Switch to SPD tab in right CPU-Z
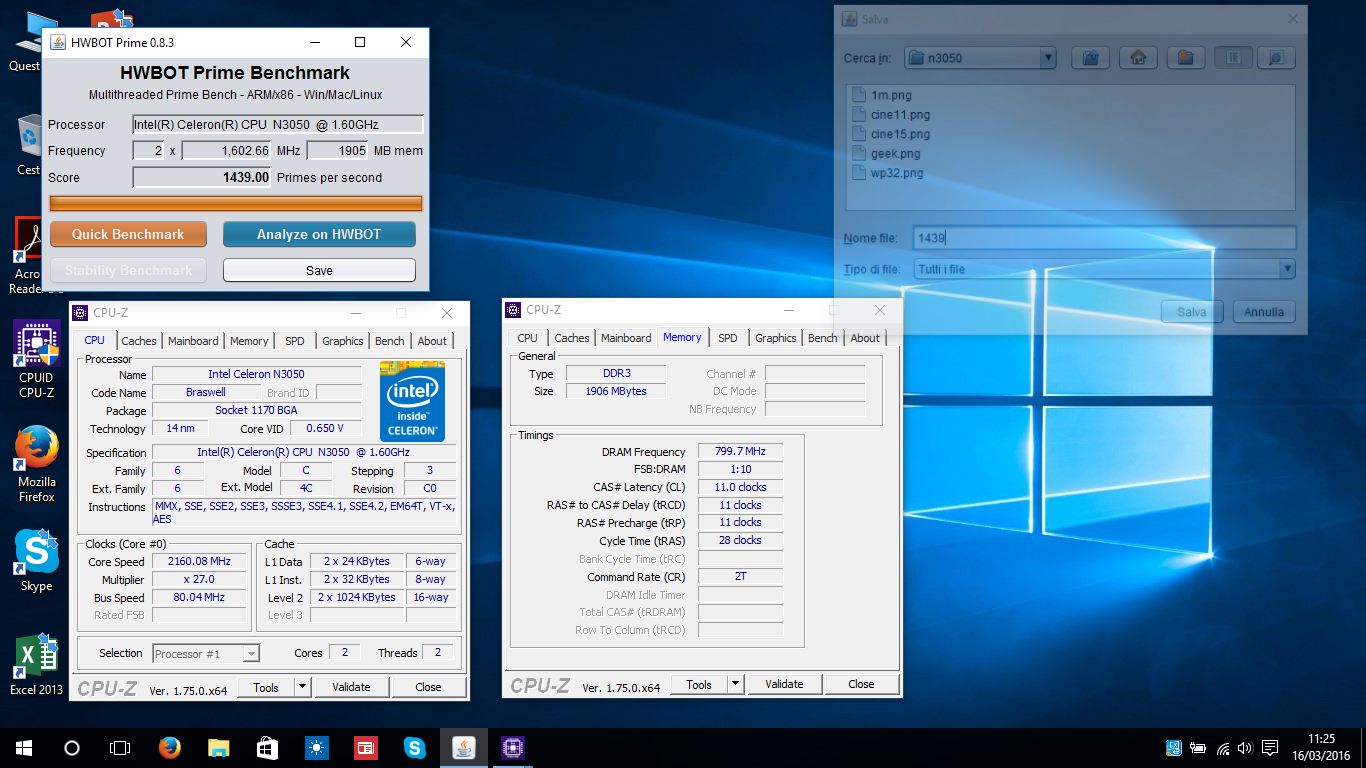The width and height of the screenshot is (1366, 768). click(728, 338)
